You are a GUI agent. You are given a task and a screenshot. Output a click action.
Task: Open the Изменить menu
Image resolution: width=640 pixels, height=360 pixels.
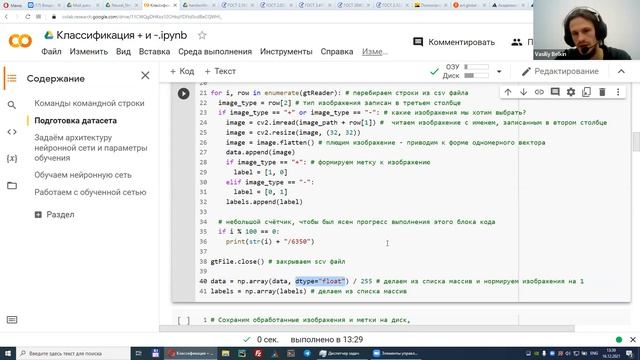coord(89,52)
